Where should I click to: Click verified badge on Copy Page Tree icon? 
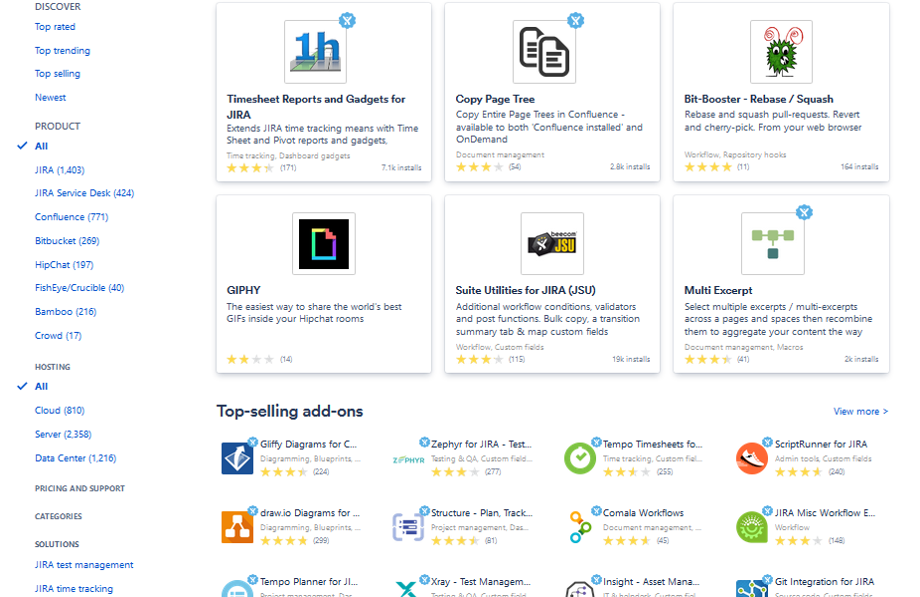(x=576, y=21)
